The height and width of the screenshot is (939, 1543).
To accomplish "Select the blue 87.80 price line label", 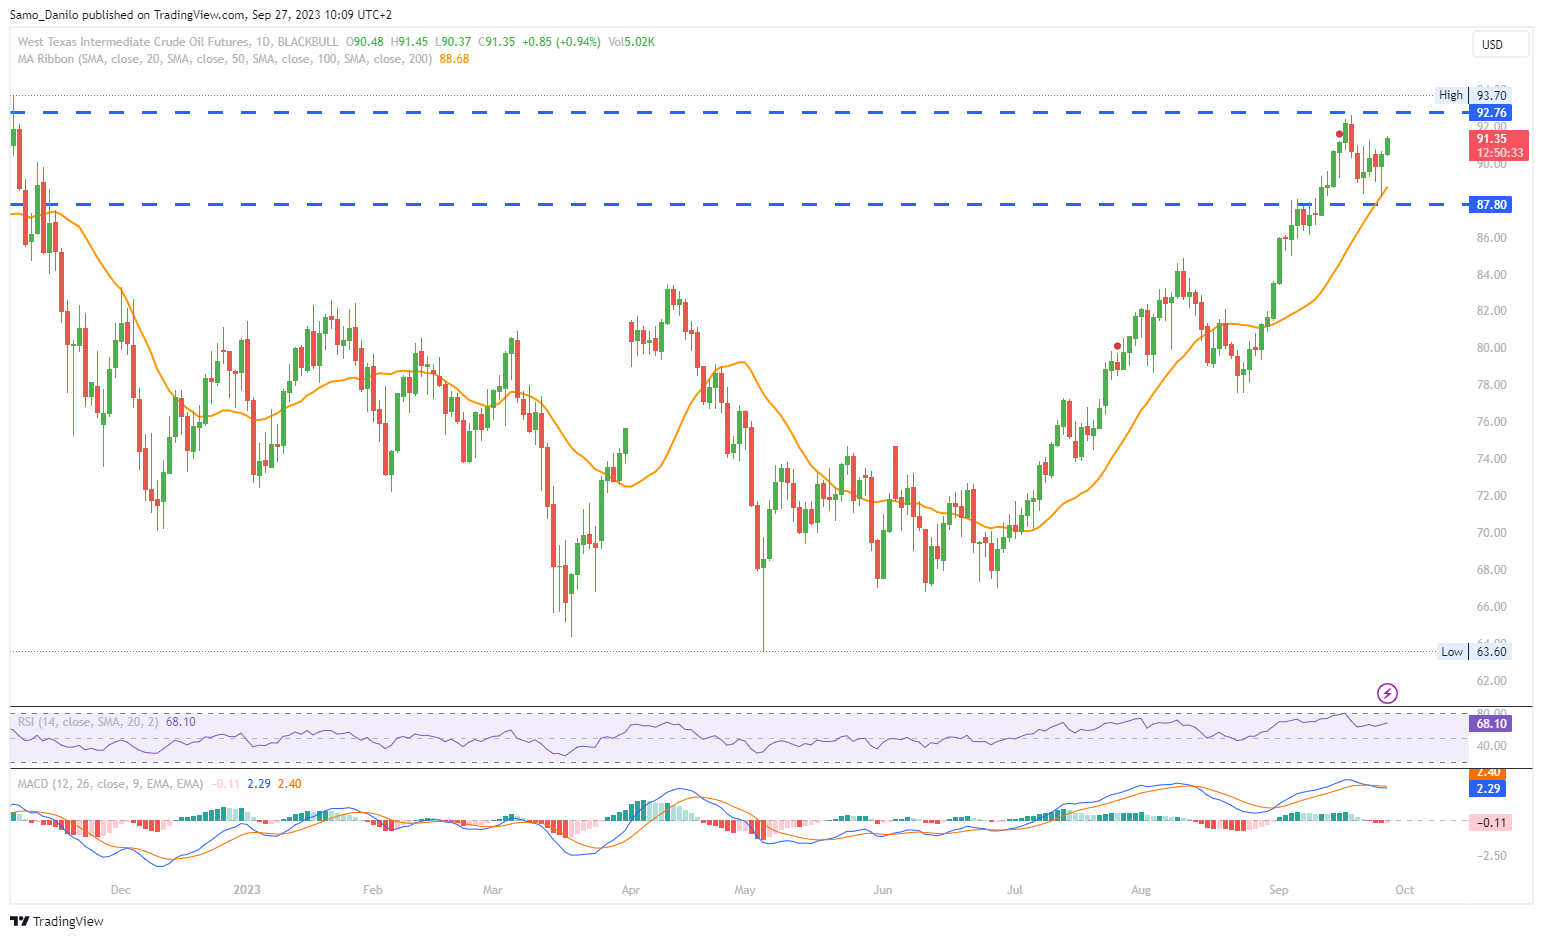I will point(1491,205).
